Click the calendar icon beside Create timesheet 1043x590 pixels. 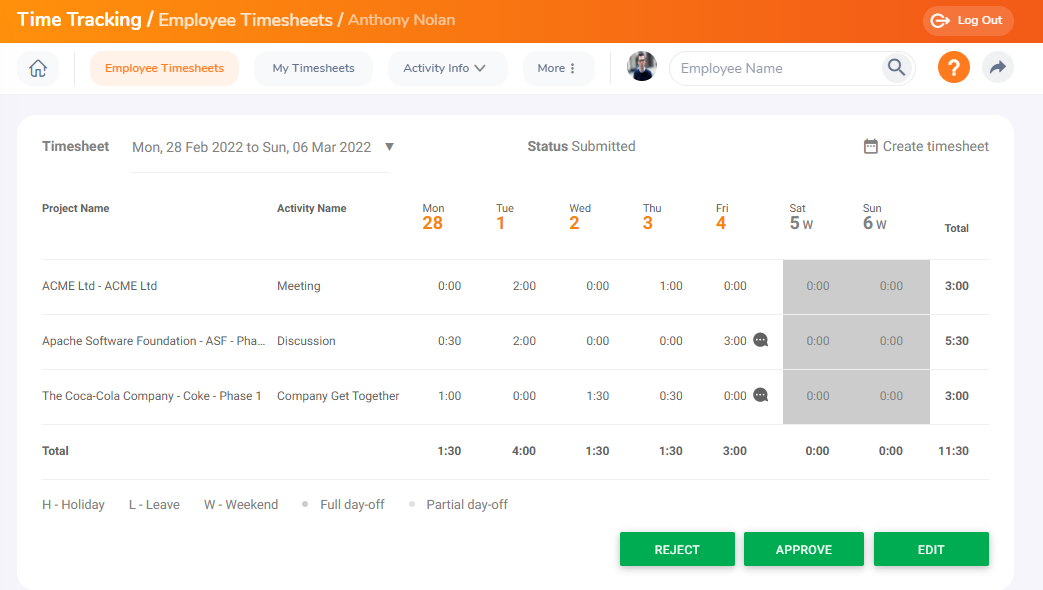(870, 146)
